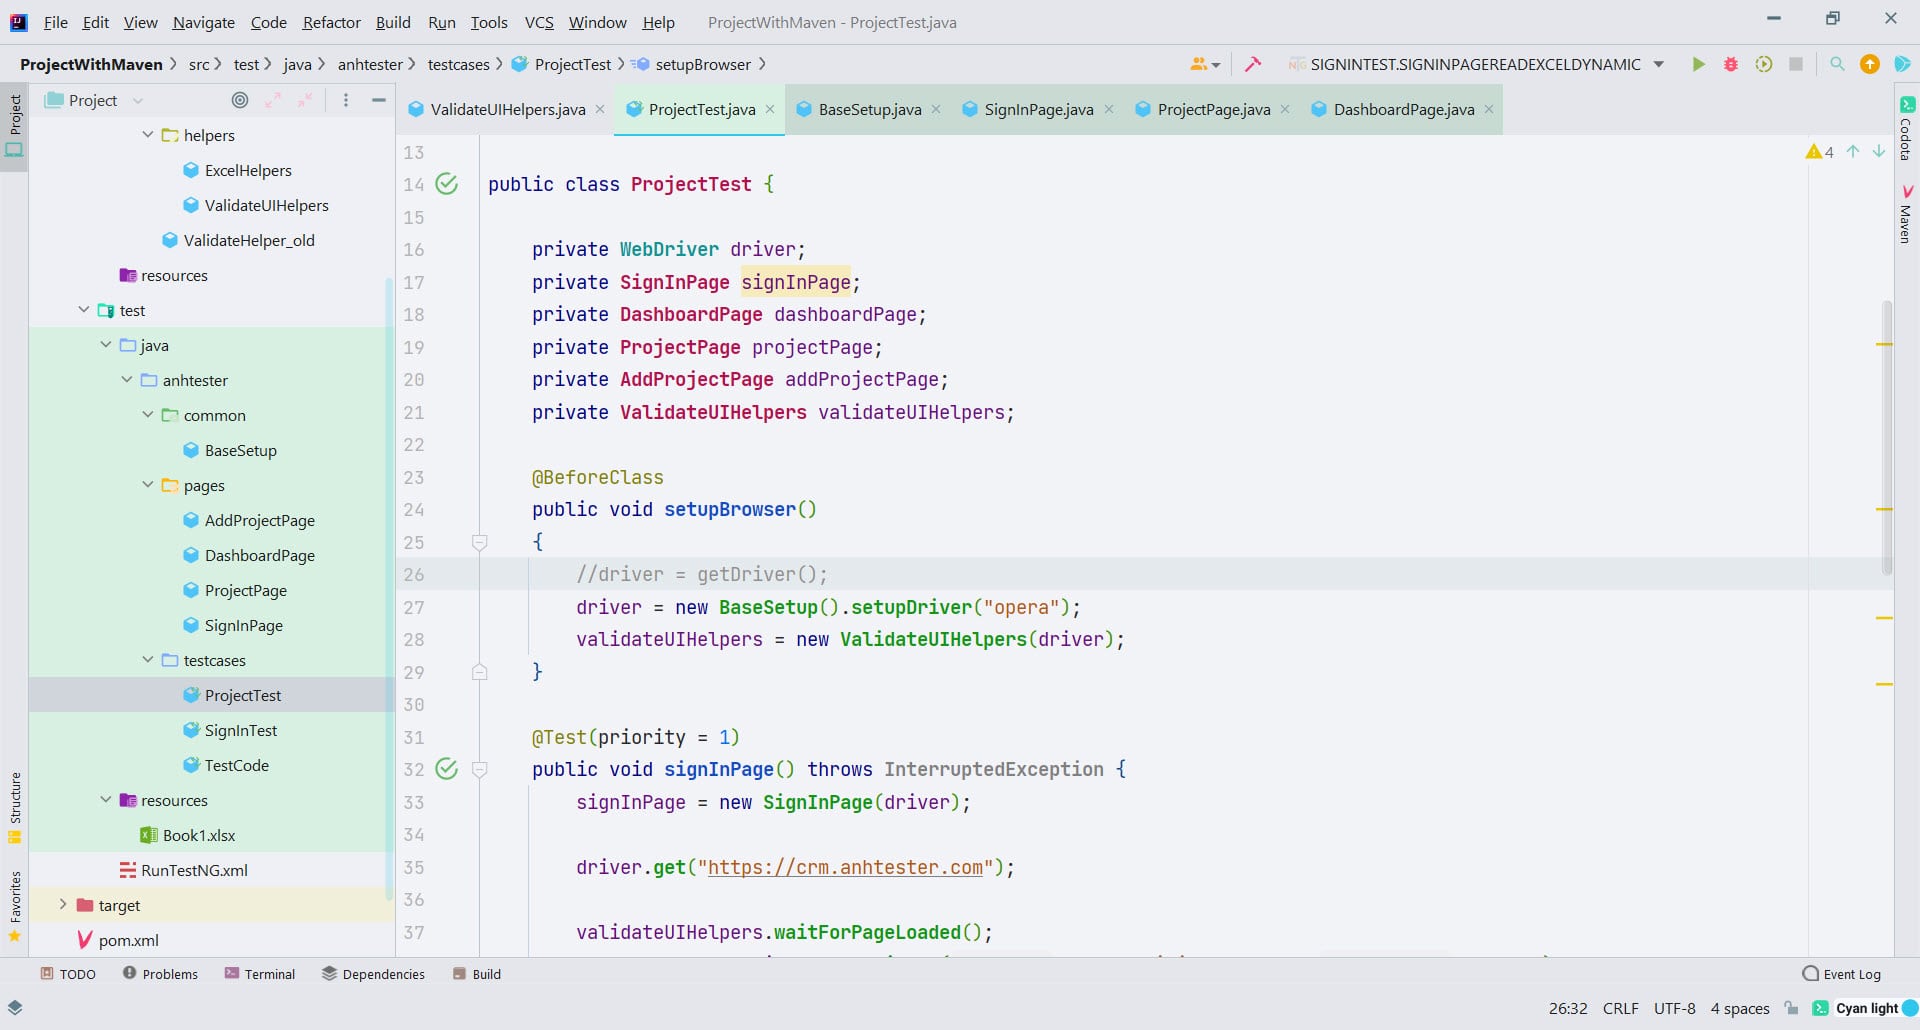
Task: Switch to ValidateUIHelpers.java tab
Action: click(x=507, y=109)
